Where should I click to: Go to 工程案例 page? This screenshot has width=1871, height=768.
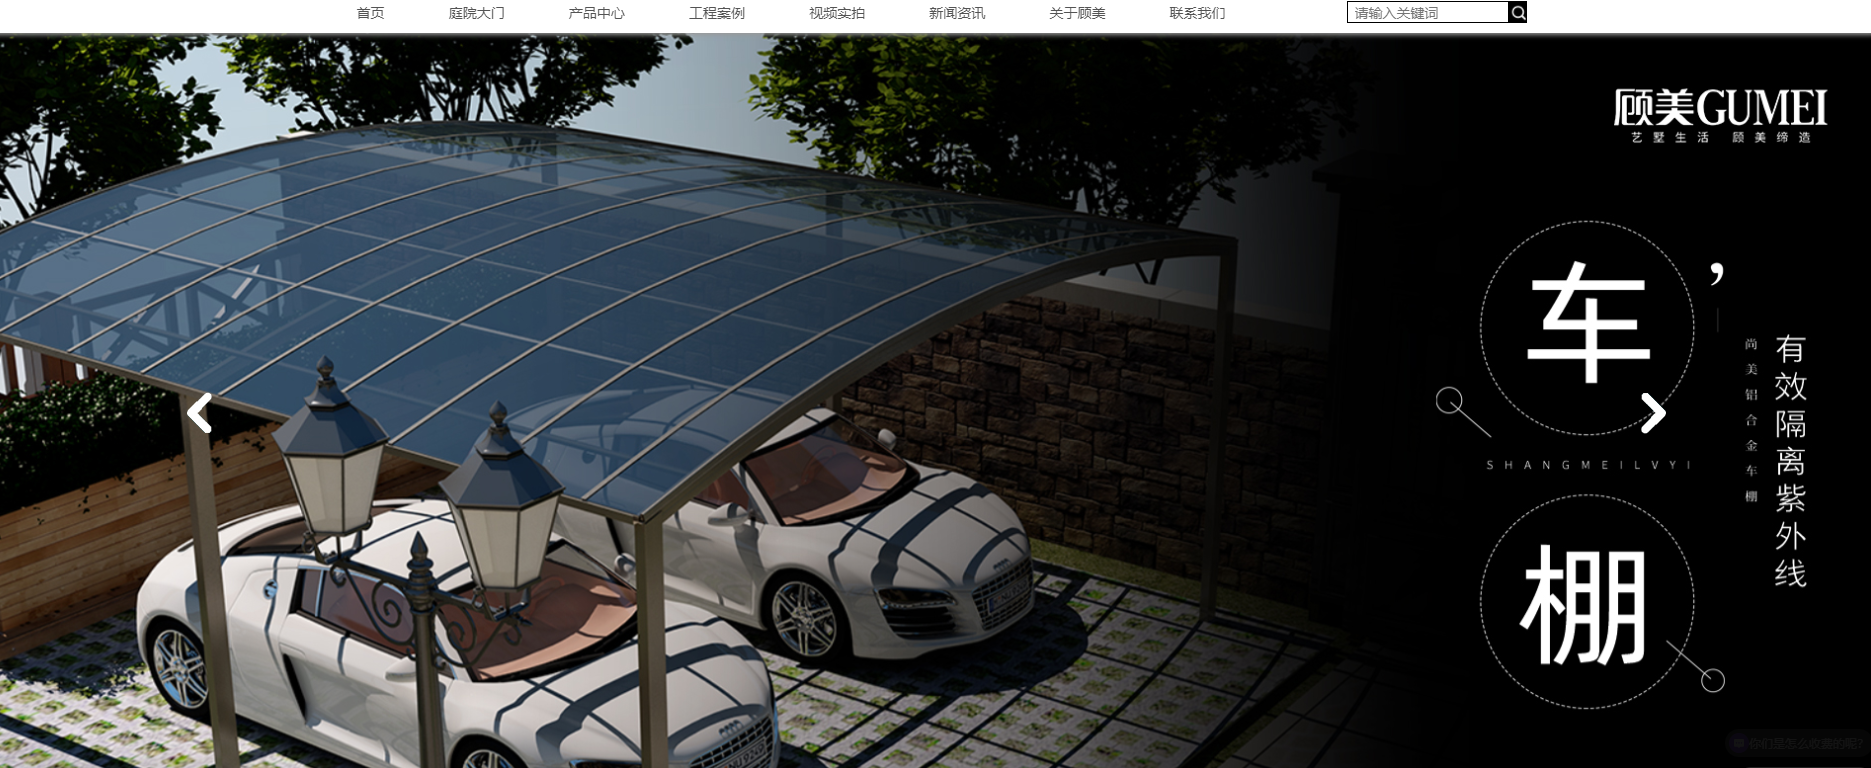(716, 13)
